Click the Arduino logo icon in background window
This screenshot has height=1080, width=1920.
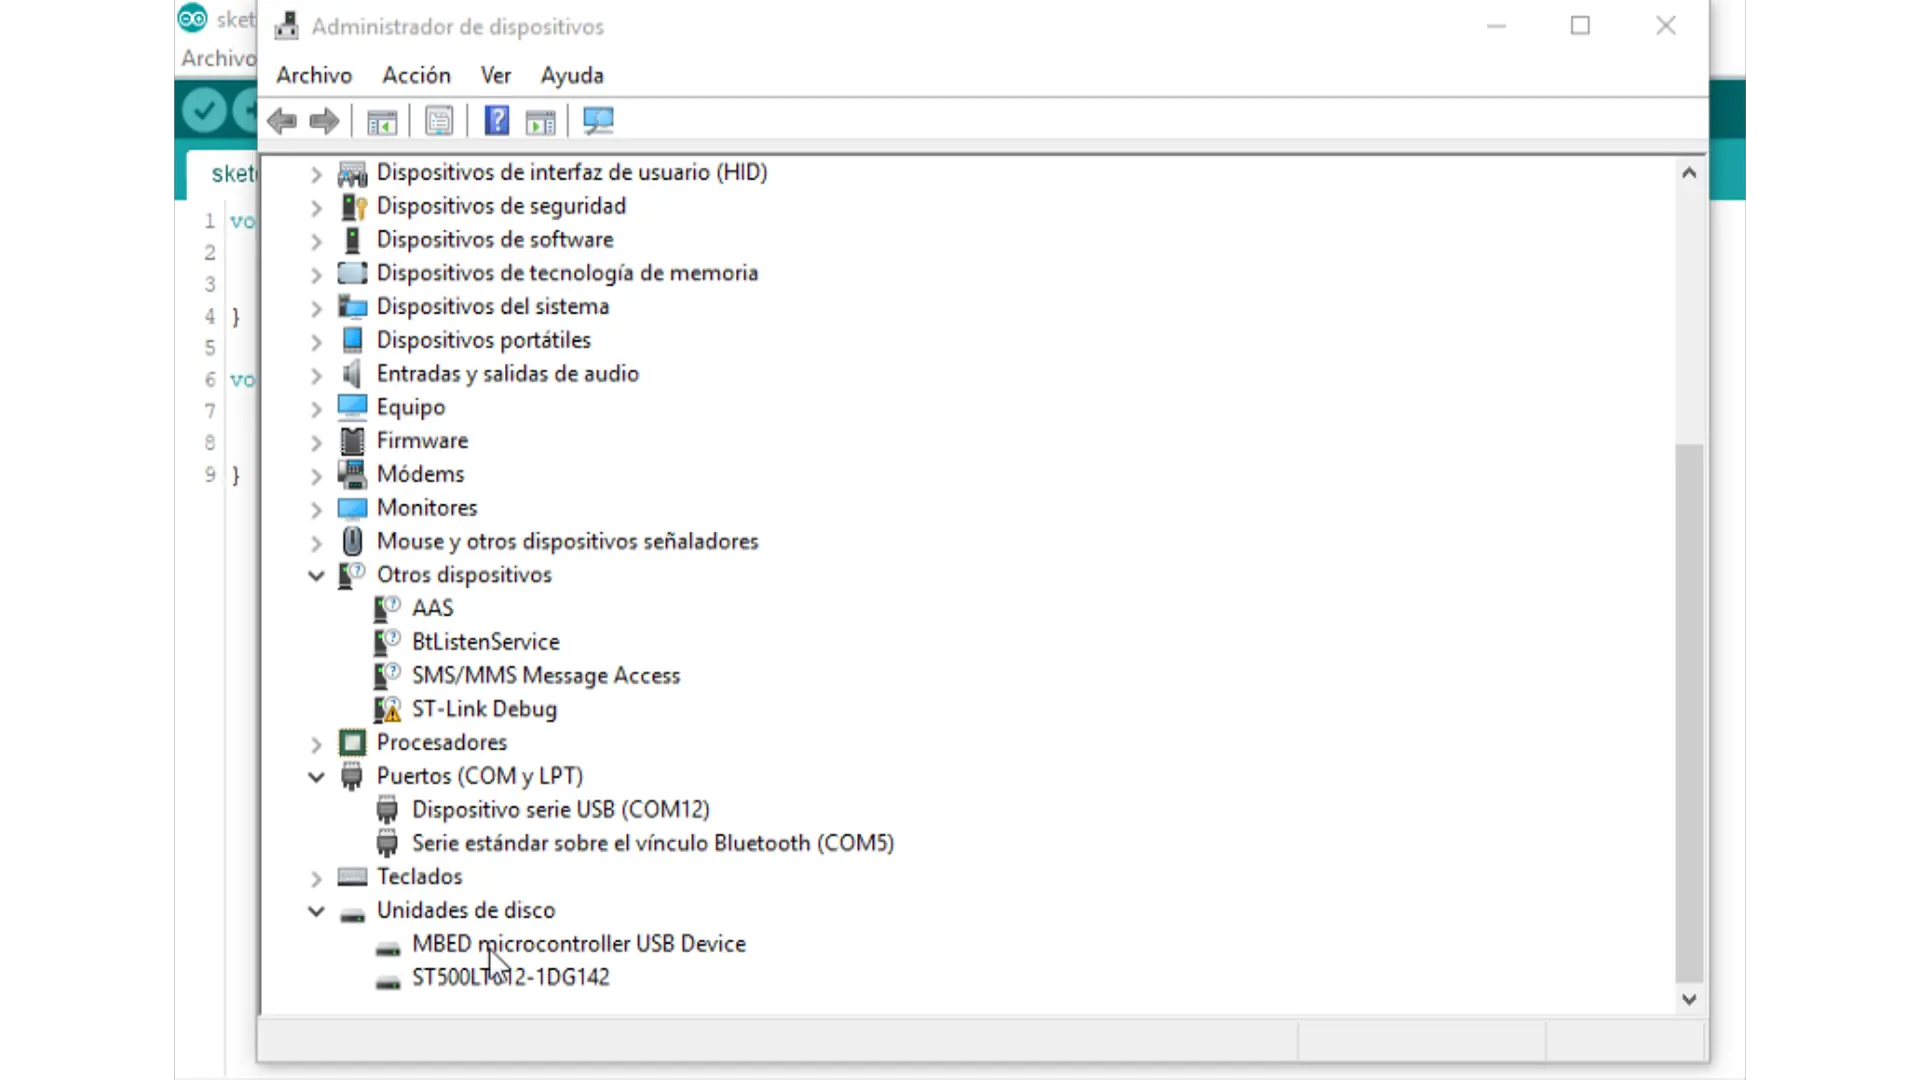pyautogui.click(x=192, y=18)
